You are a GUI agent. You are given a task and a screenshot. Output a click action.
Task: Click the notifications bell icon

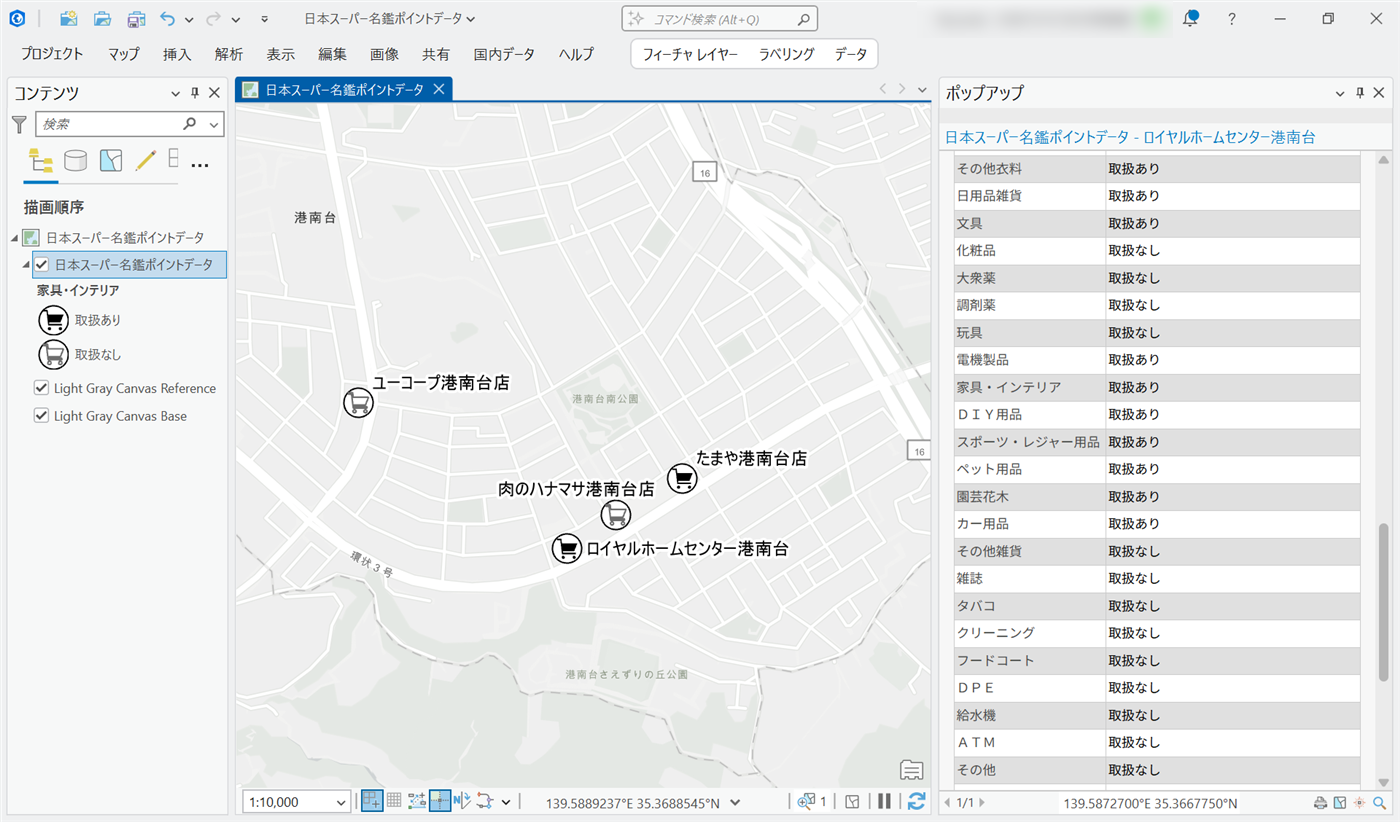(1190, 19)
